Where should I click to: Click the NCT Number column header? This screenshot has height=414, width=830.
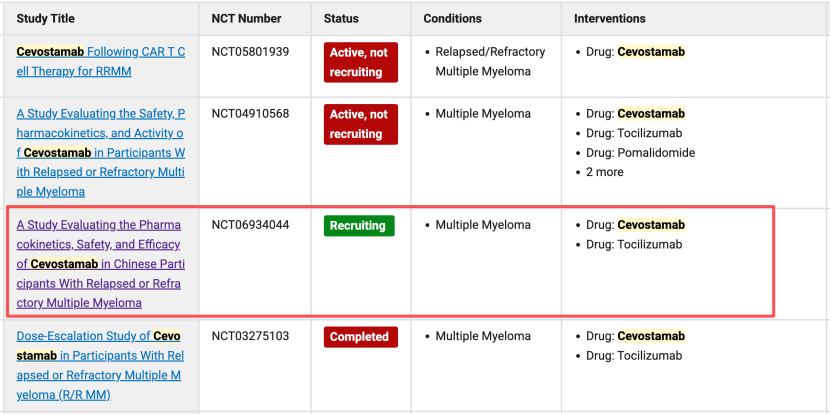click(247, 19)
